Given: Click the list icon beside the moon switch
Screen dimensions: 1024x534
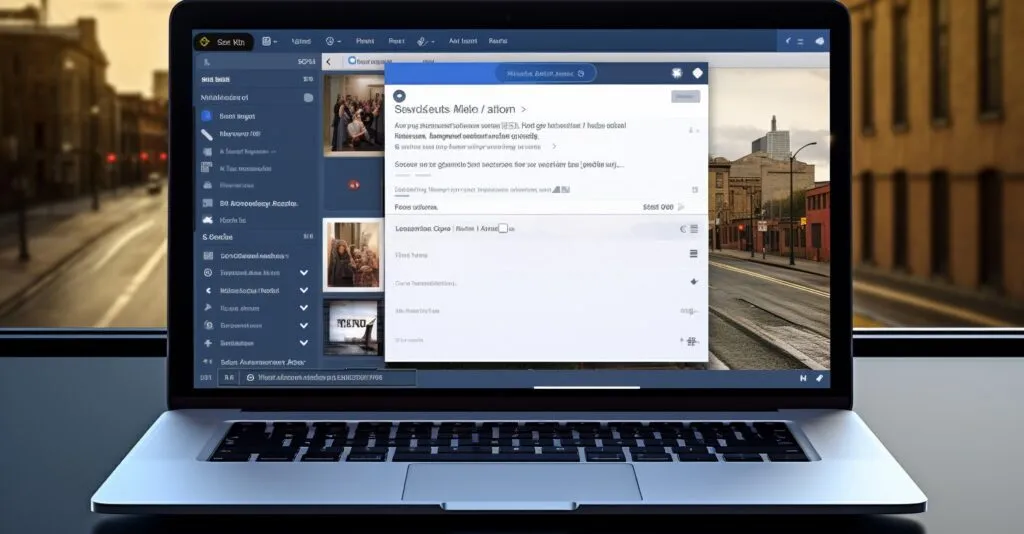Looking at the screenshot, I should 694,229.
